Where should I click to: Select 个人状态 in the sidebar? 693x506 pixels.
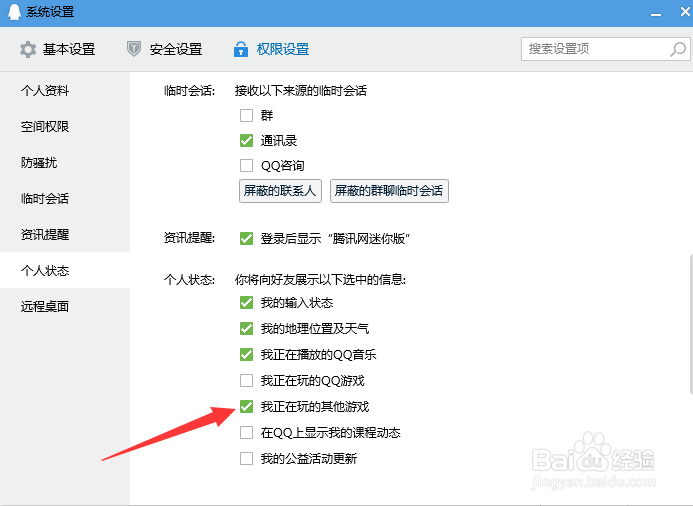pos(65,270)
